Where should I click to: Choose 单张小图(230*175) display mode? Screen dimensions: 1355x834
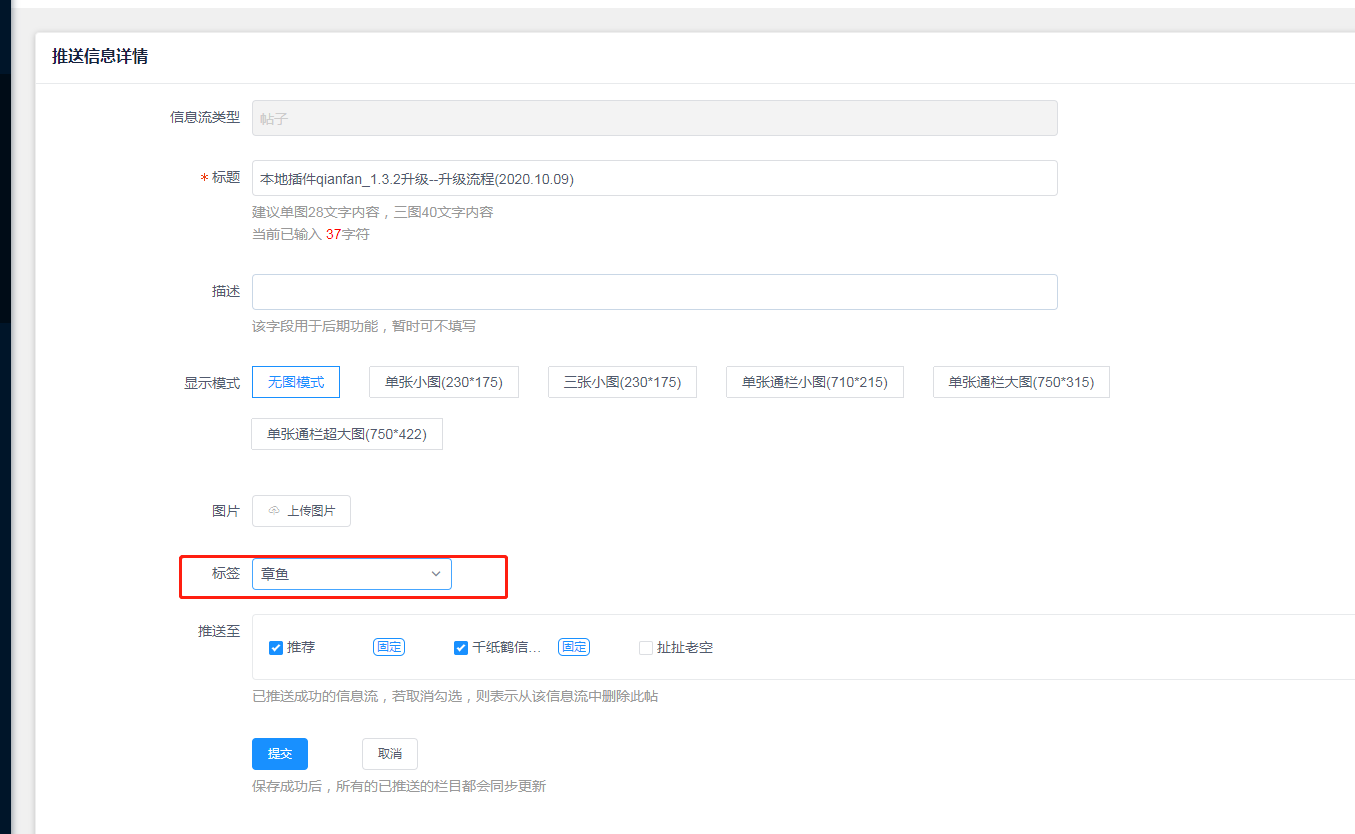(444, 382)
